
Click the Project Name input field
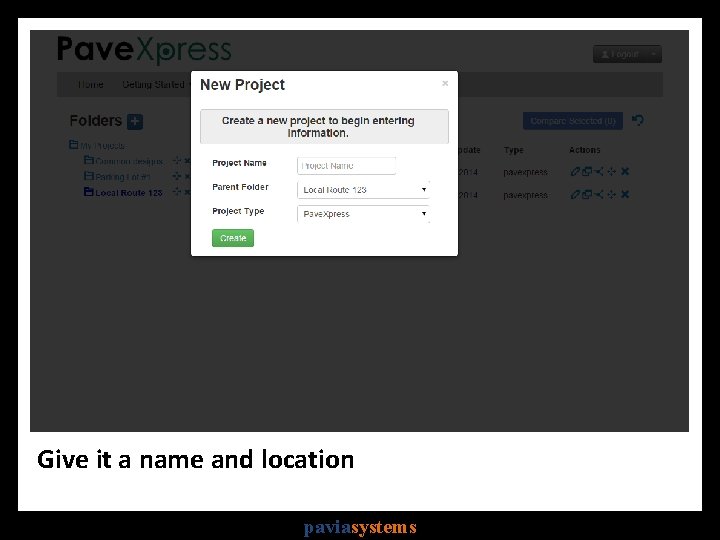346,166
